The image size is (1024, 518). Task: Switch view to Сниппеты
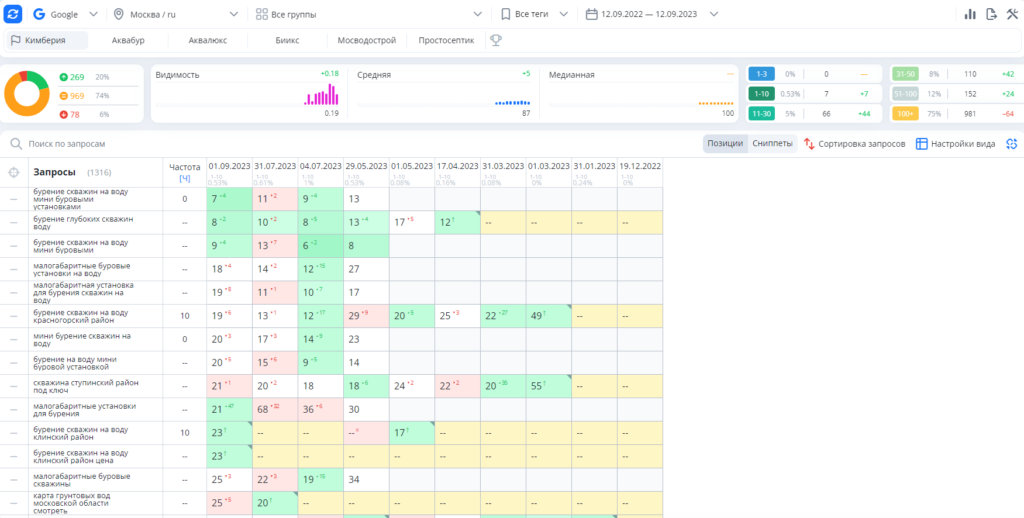tap(773, 144)
